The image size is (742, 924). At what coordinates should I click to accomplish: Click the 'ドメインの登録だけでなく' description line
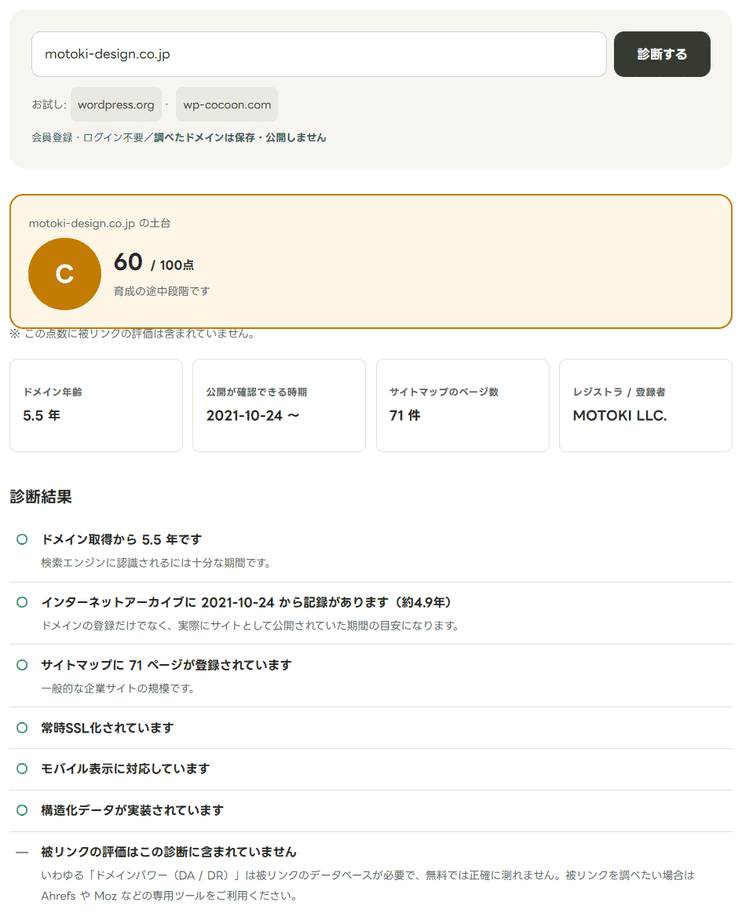click(250, 626)
